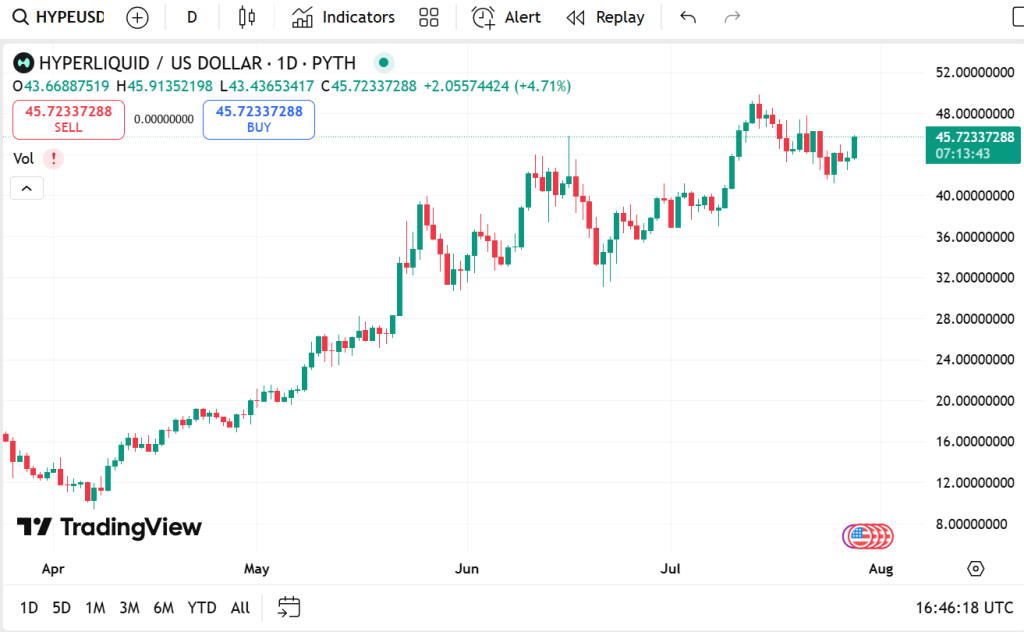Open the Indicators menu
The width and height of the screenshot is (1024, 632).
click(x=344, y=17)
